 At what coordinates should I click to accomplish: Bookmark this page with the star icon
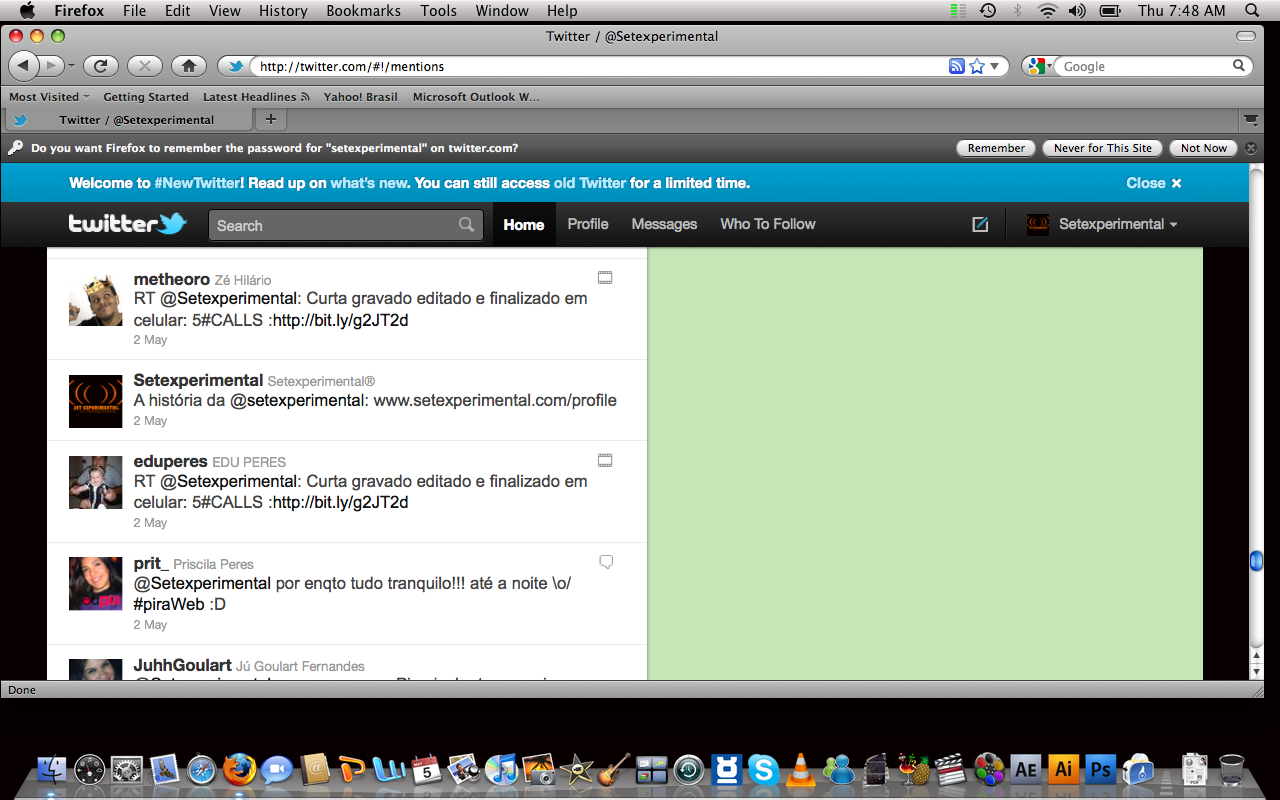point(977,66)
